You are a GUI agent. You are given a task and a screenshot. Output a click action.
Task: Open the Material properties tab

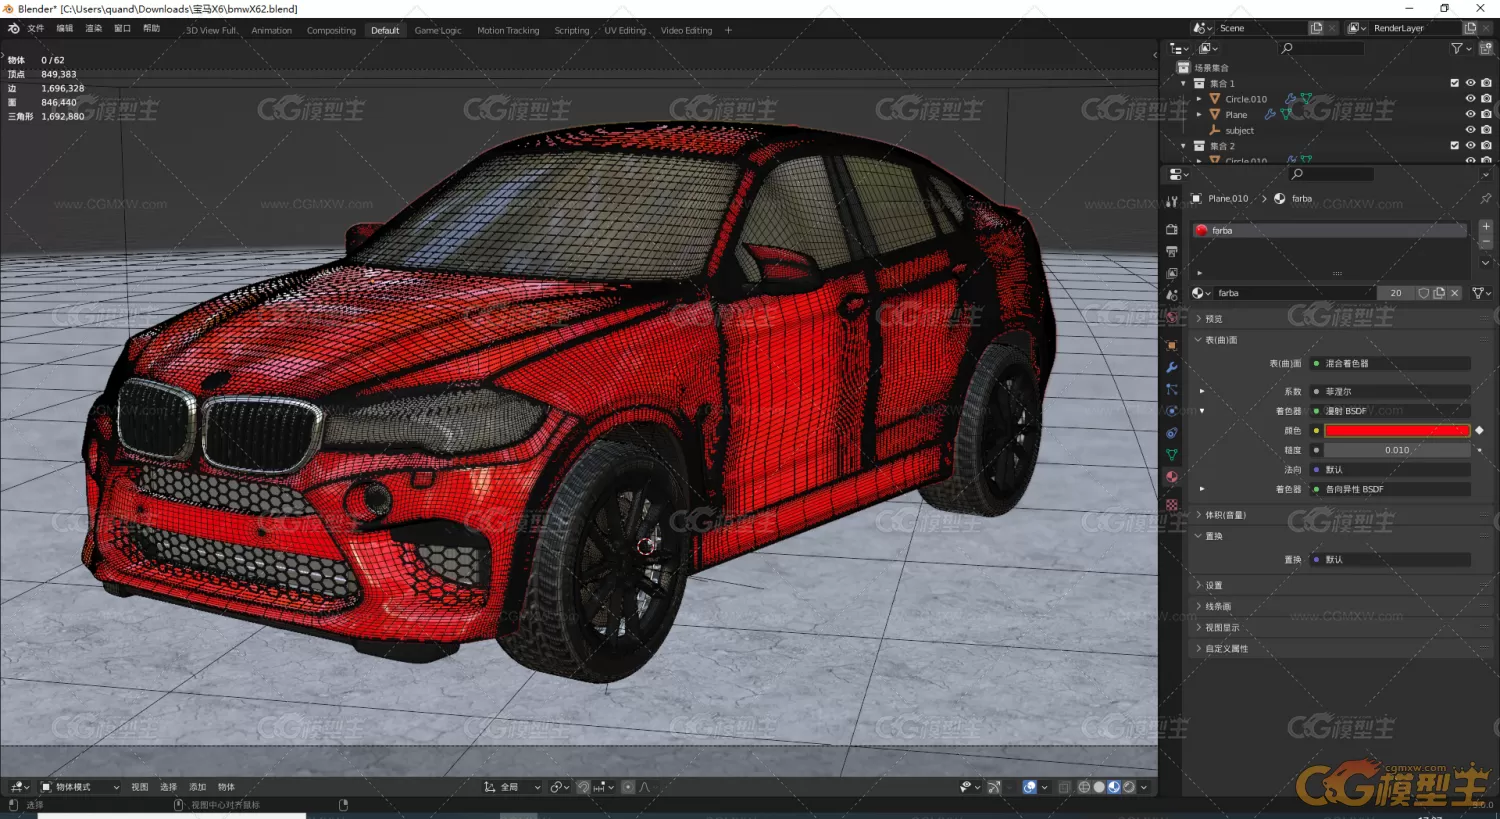tap(1171, 477)
